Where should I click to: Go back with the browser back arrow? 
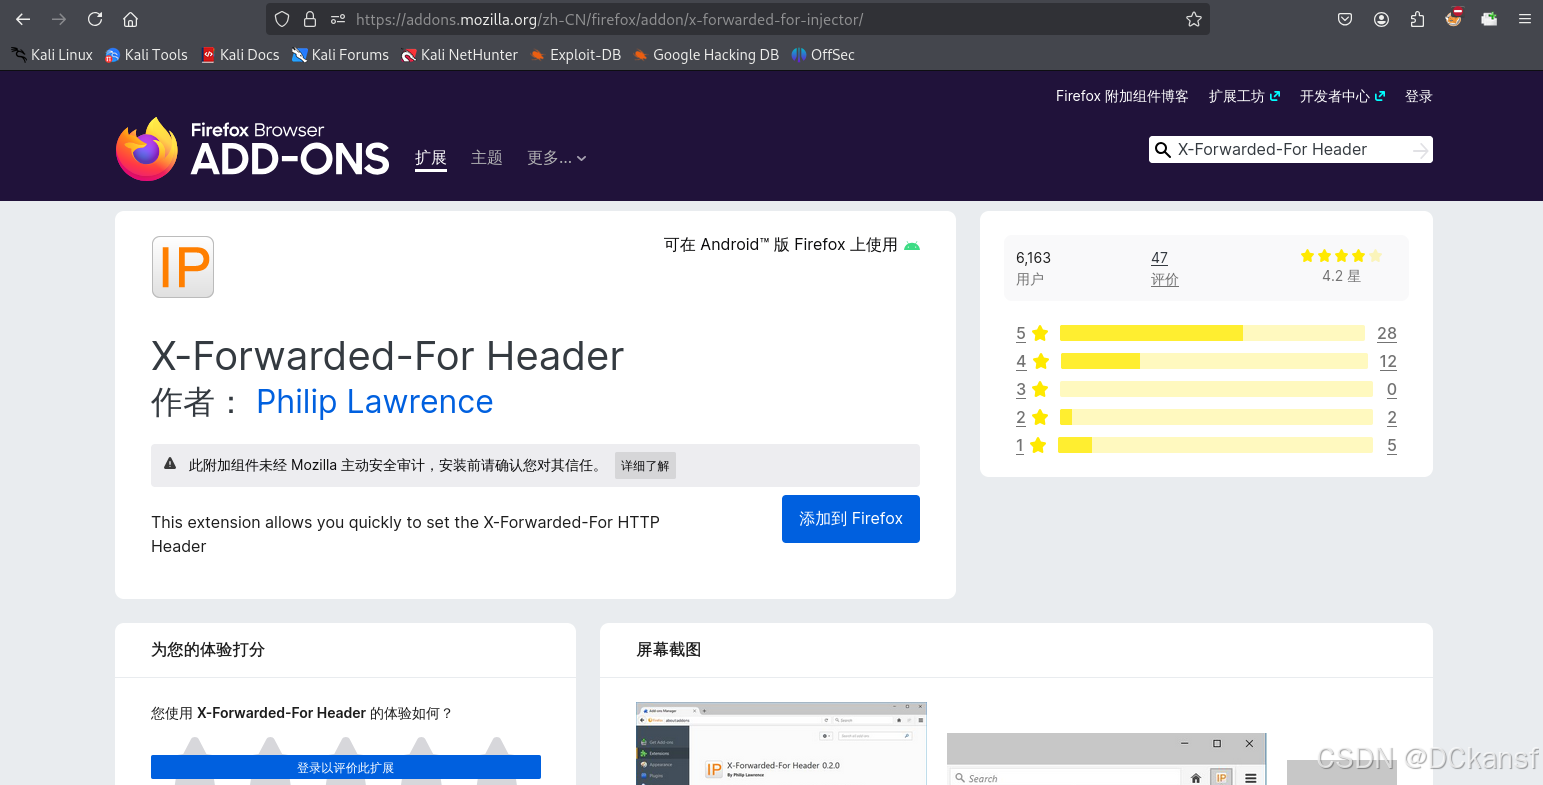pos(23,19)
